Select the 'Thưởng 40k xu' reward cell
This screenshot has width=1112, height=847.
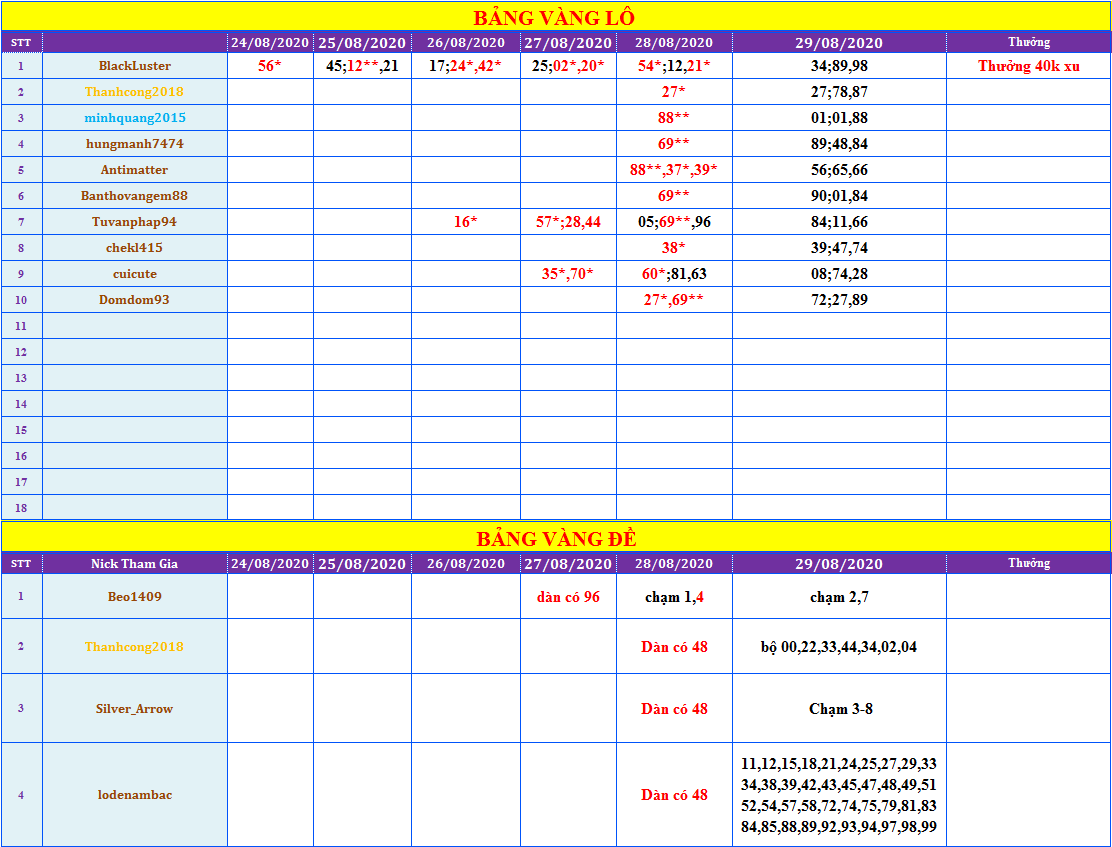pyautogui.click(x=1029, y=66)
